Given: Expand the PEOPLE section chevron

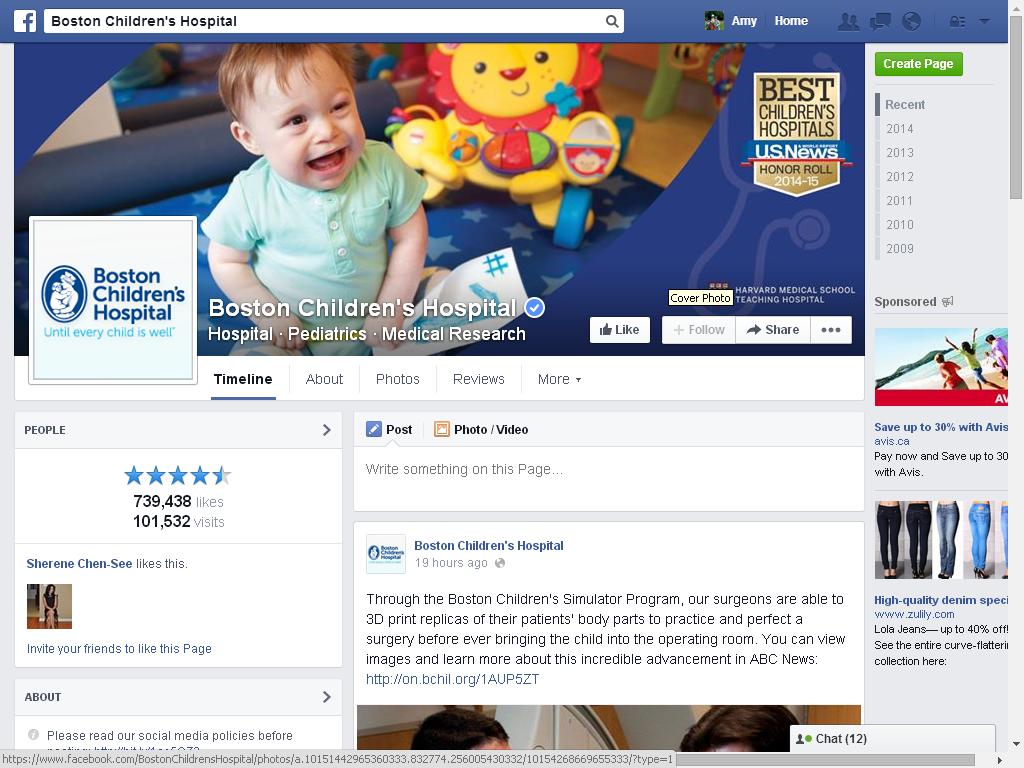Looking at the screenshot, I should click(x=327, y=430).
